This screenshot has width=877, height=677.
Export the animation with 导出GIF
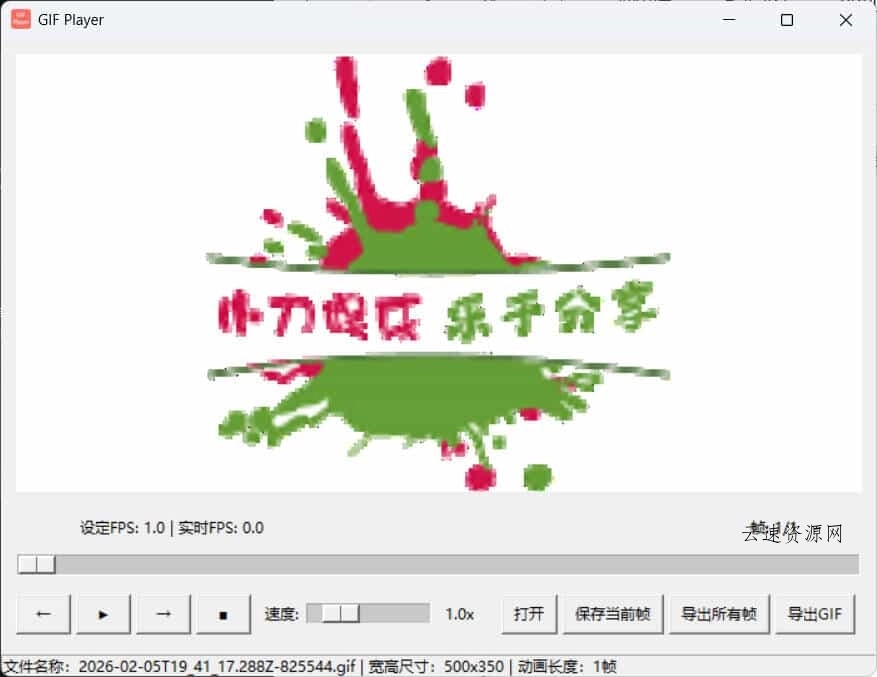816,614
